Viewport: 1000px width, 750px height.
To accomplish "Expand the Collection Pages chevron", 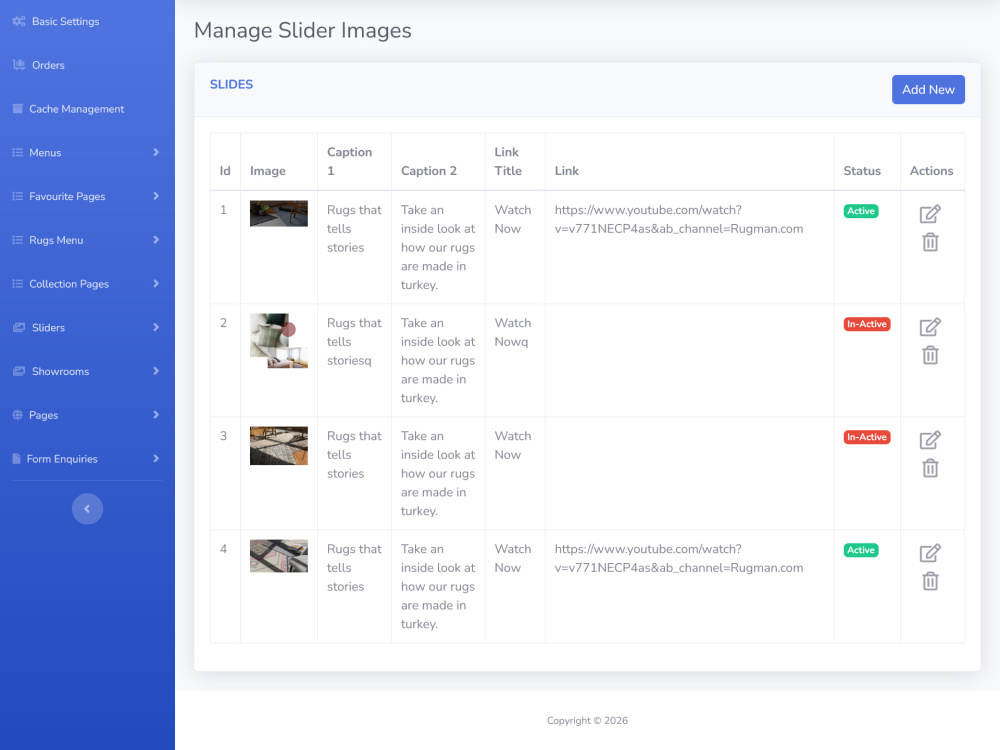I will pyautogui.click(x=156, y=284).
